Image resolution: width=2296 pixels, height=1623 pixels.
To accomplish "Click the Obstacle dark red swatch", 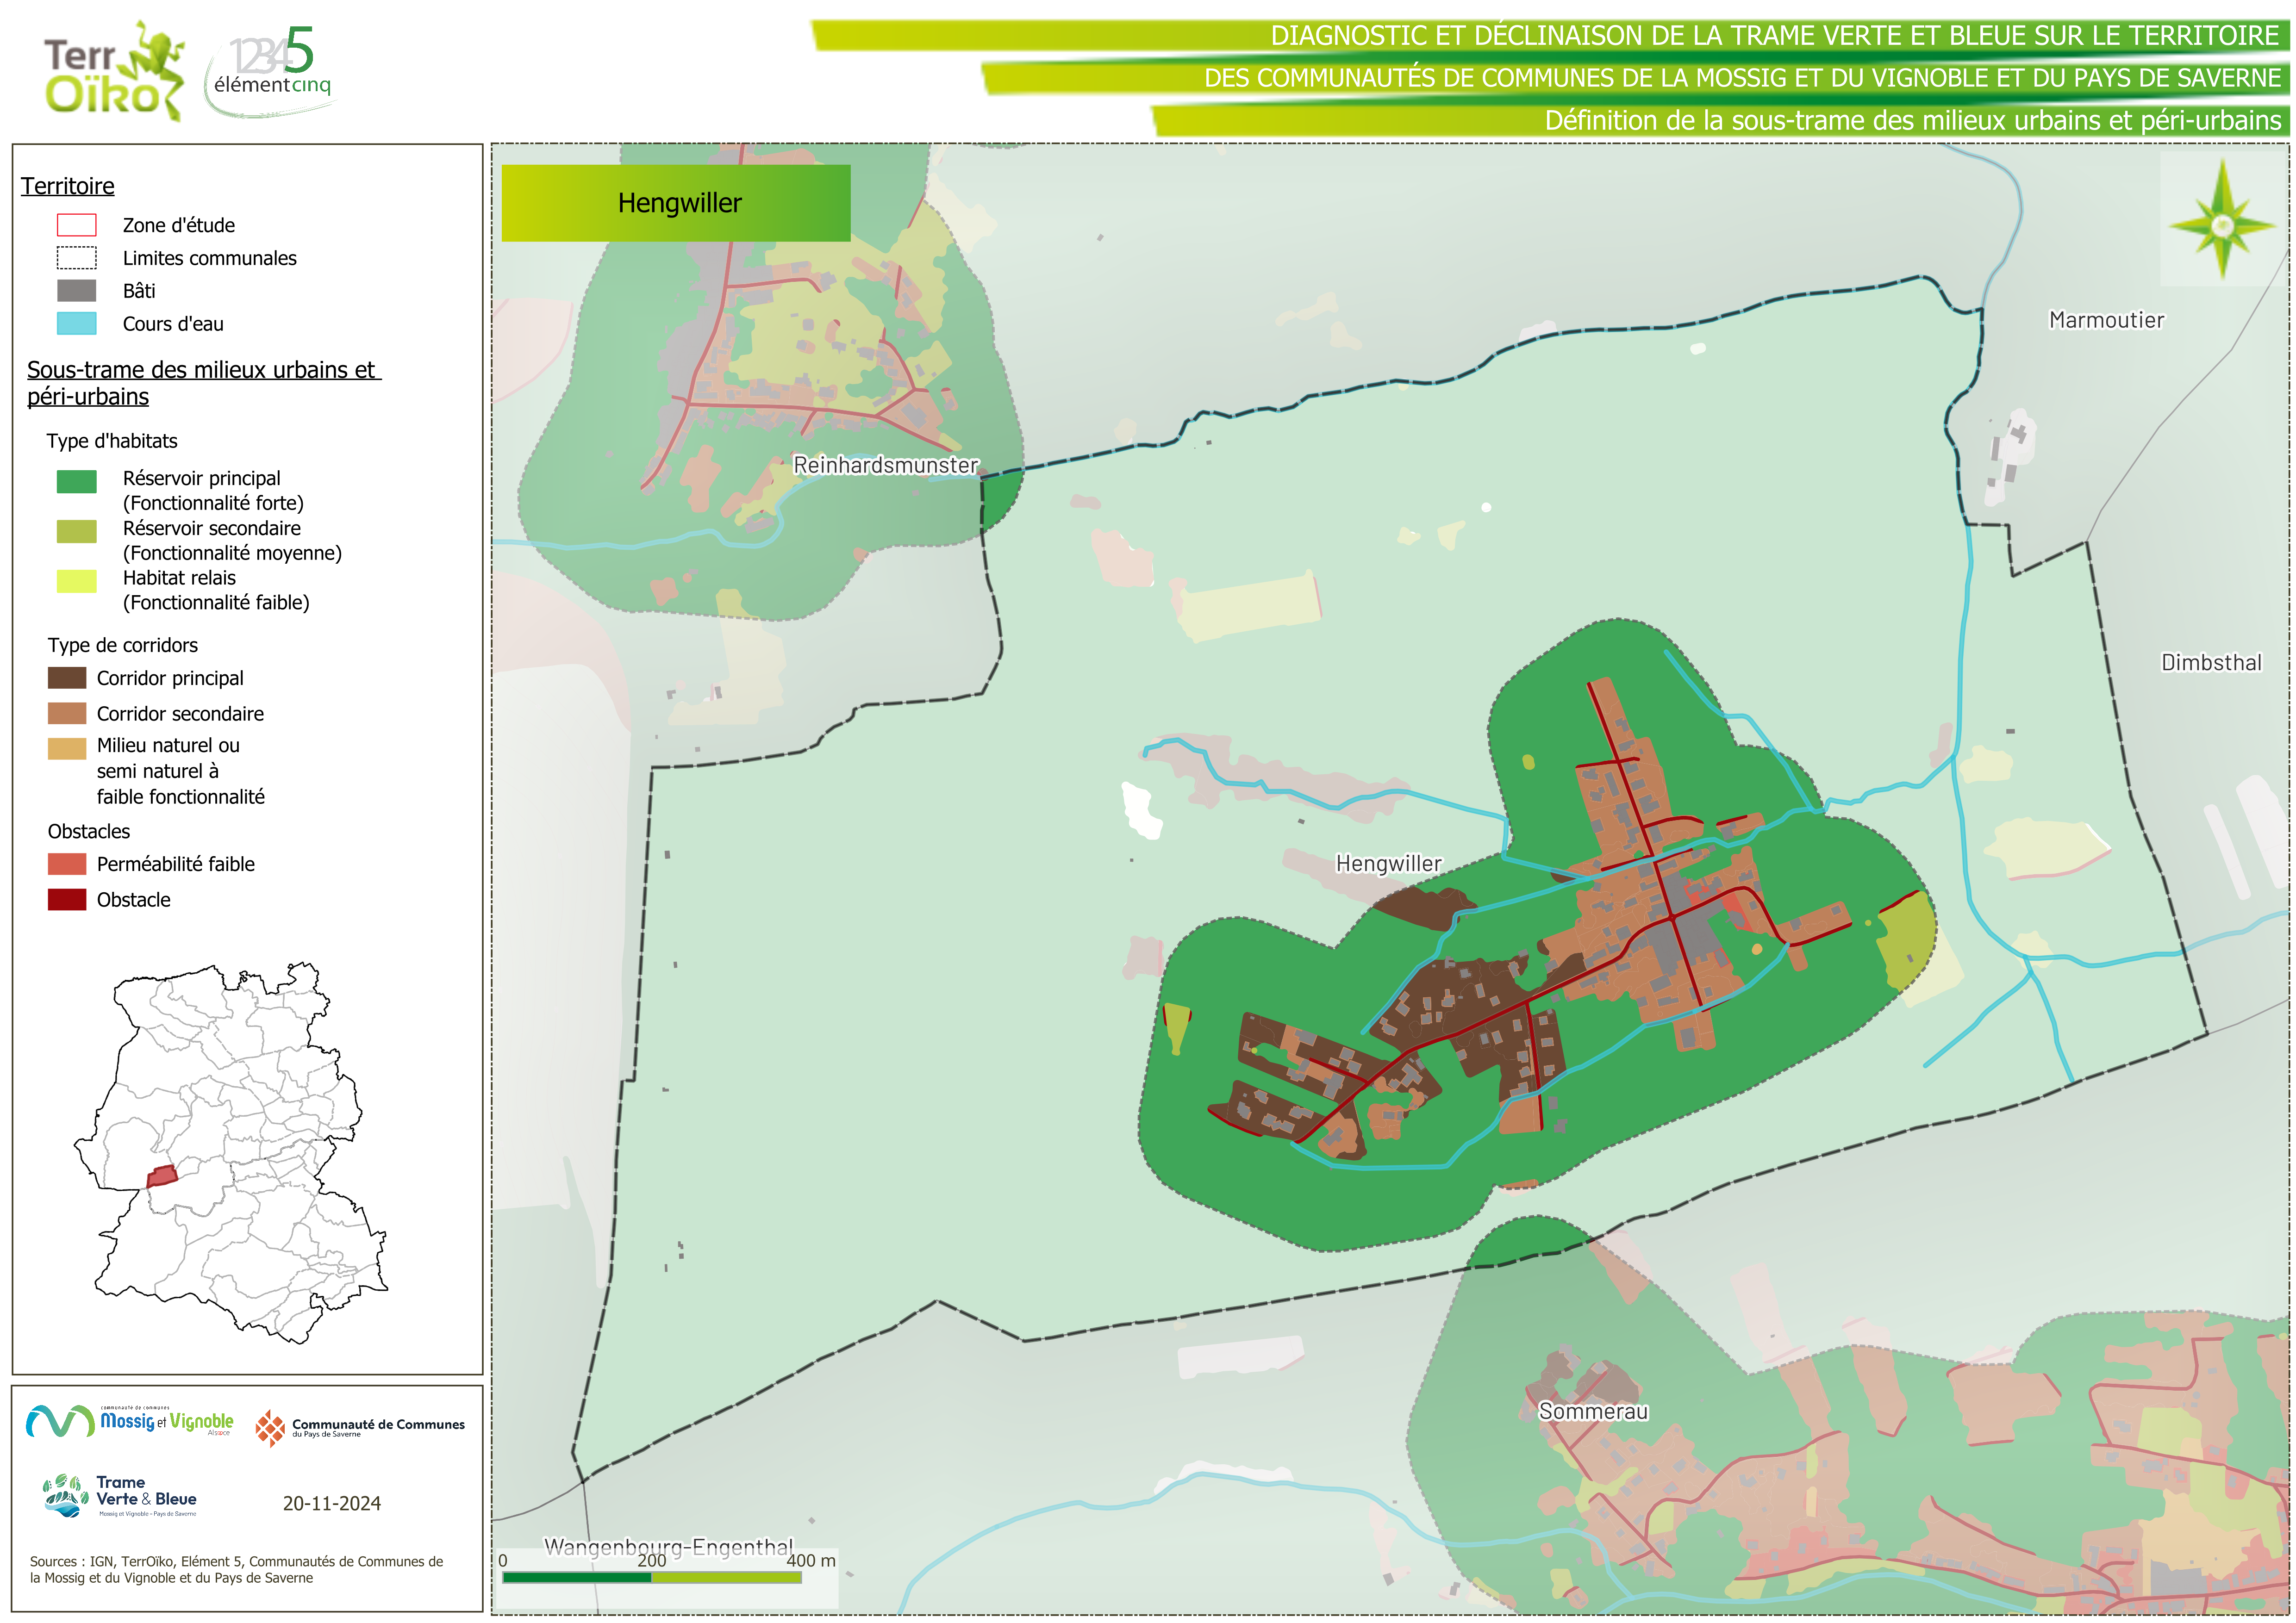I will click(x=67, y=899).
